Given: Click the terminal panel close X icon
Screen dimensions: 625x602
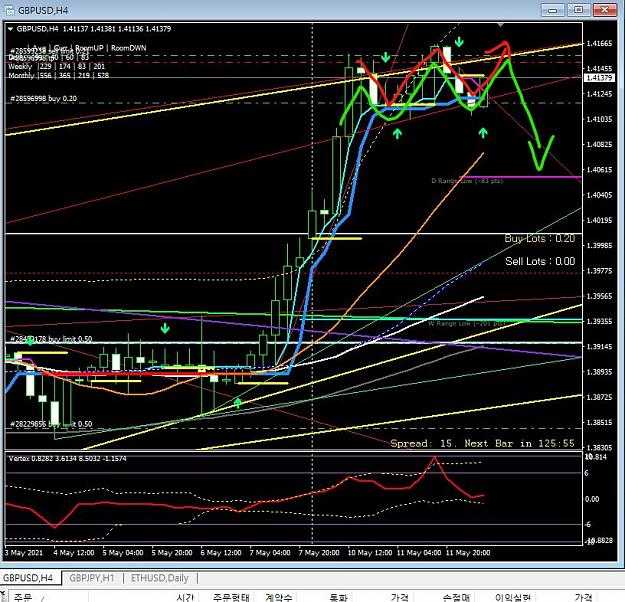Looking at the screenshot, I should [2, 594].
